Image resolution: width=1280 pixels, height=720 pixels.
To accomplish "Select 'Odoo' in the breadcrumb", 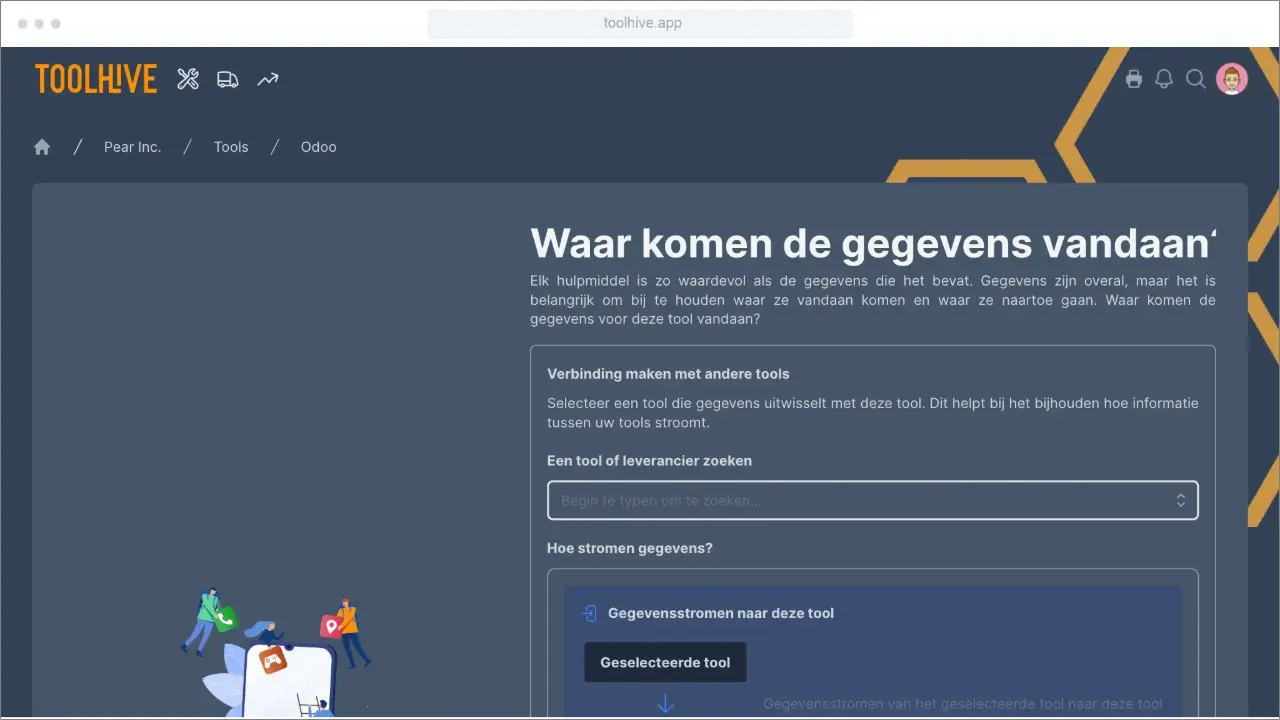I will 318,146.
